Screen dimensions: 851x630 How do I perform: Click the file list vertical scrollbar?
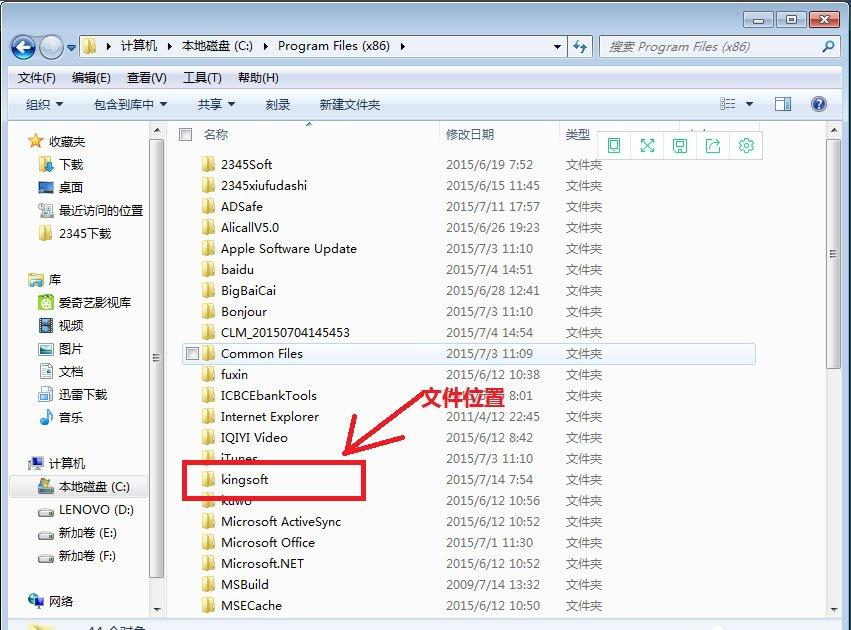pos(833,254)
